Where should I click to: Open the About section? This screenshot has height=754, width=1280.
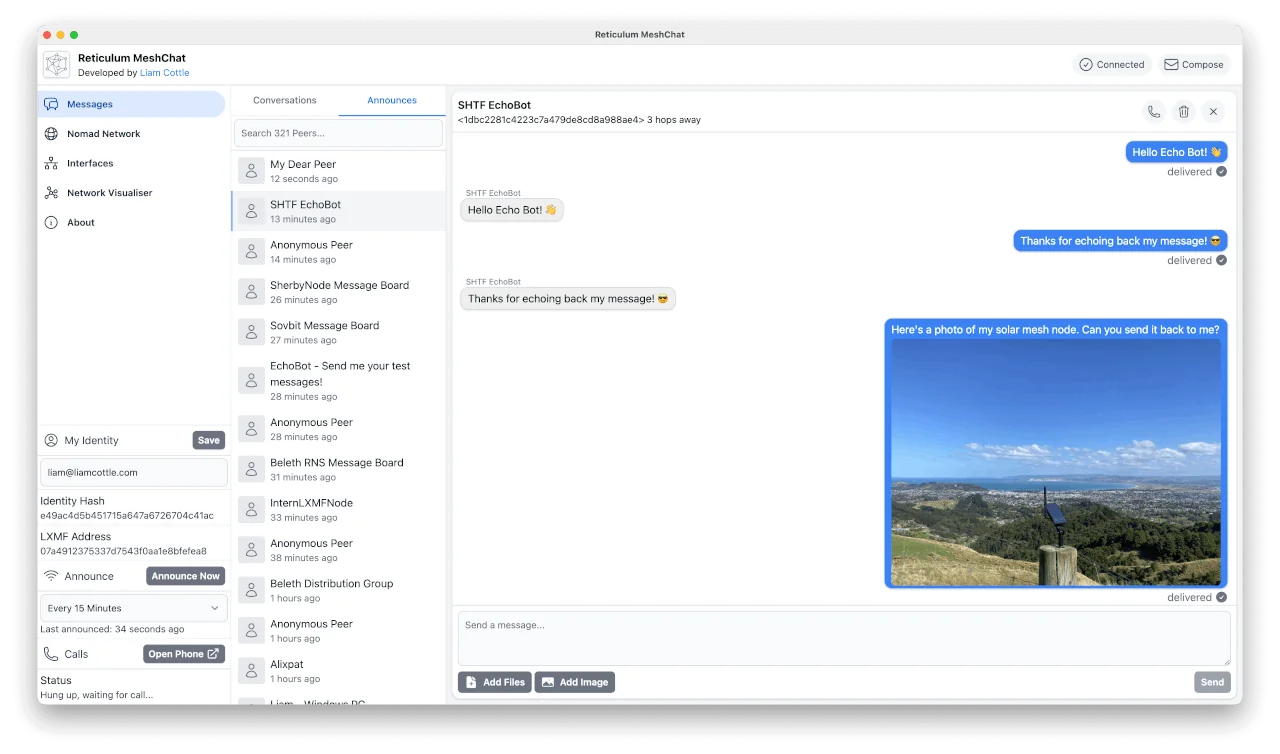(79, 222)
